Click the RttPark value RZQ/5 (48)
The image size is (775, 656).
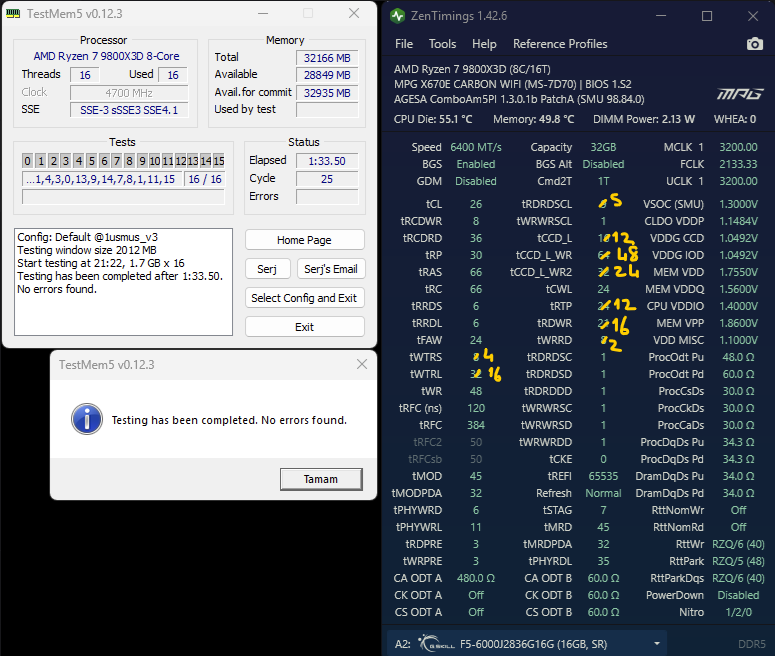pos(738,561)
